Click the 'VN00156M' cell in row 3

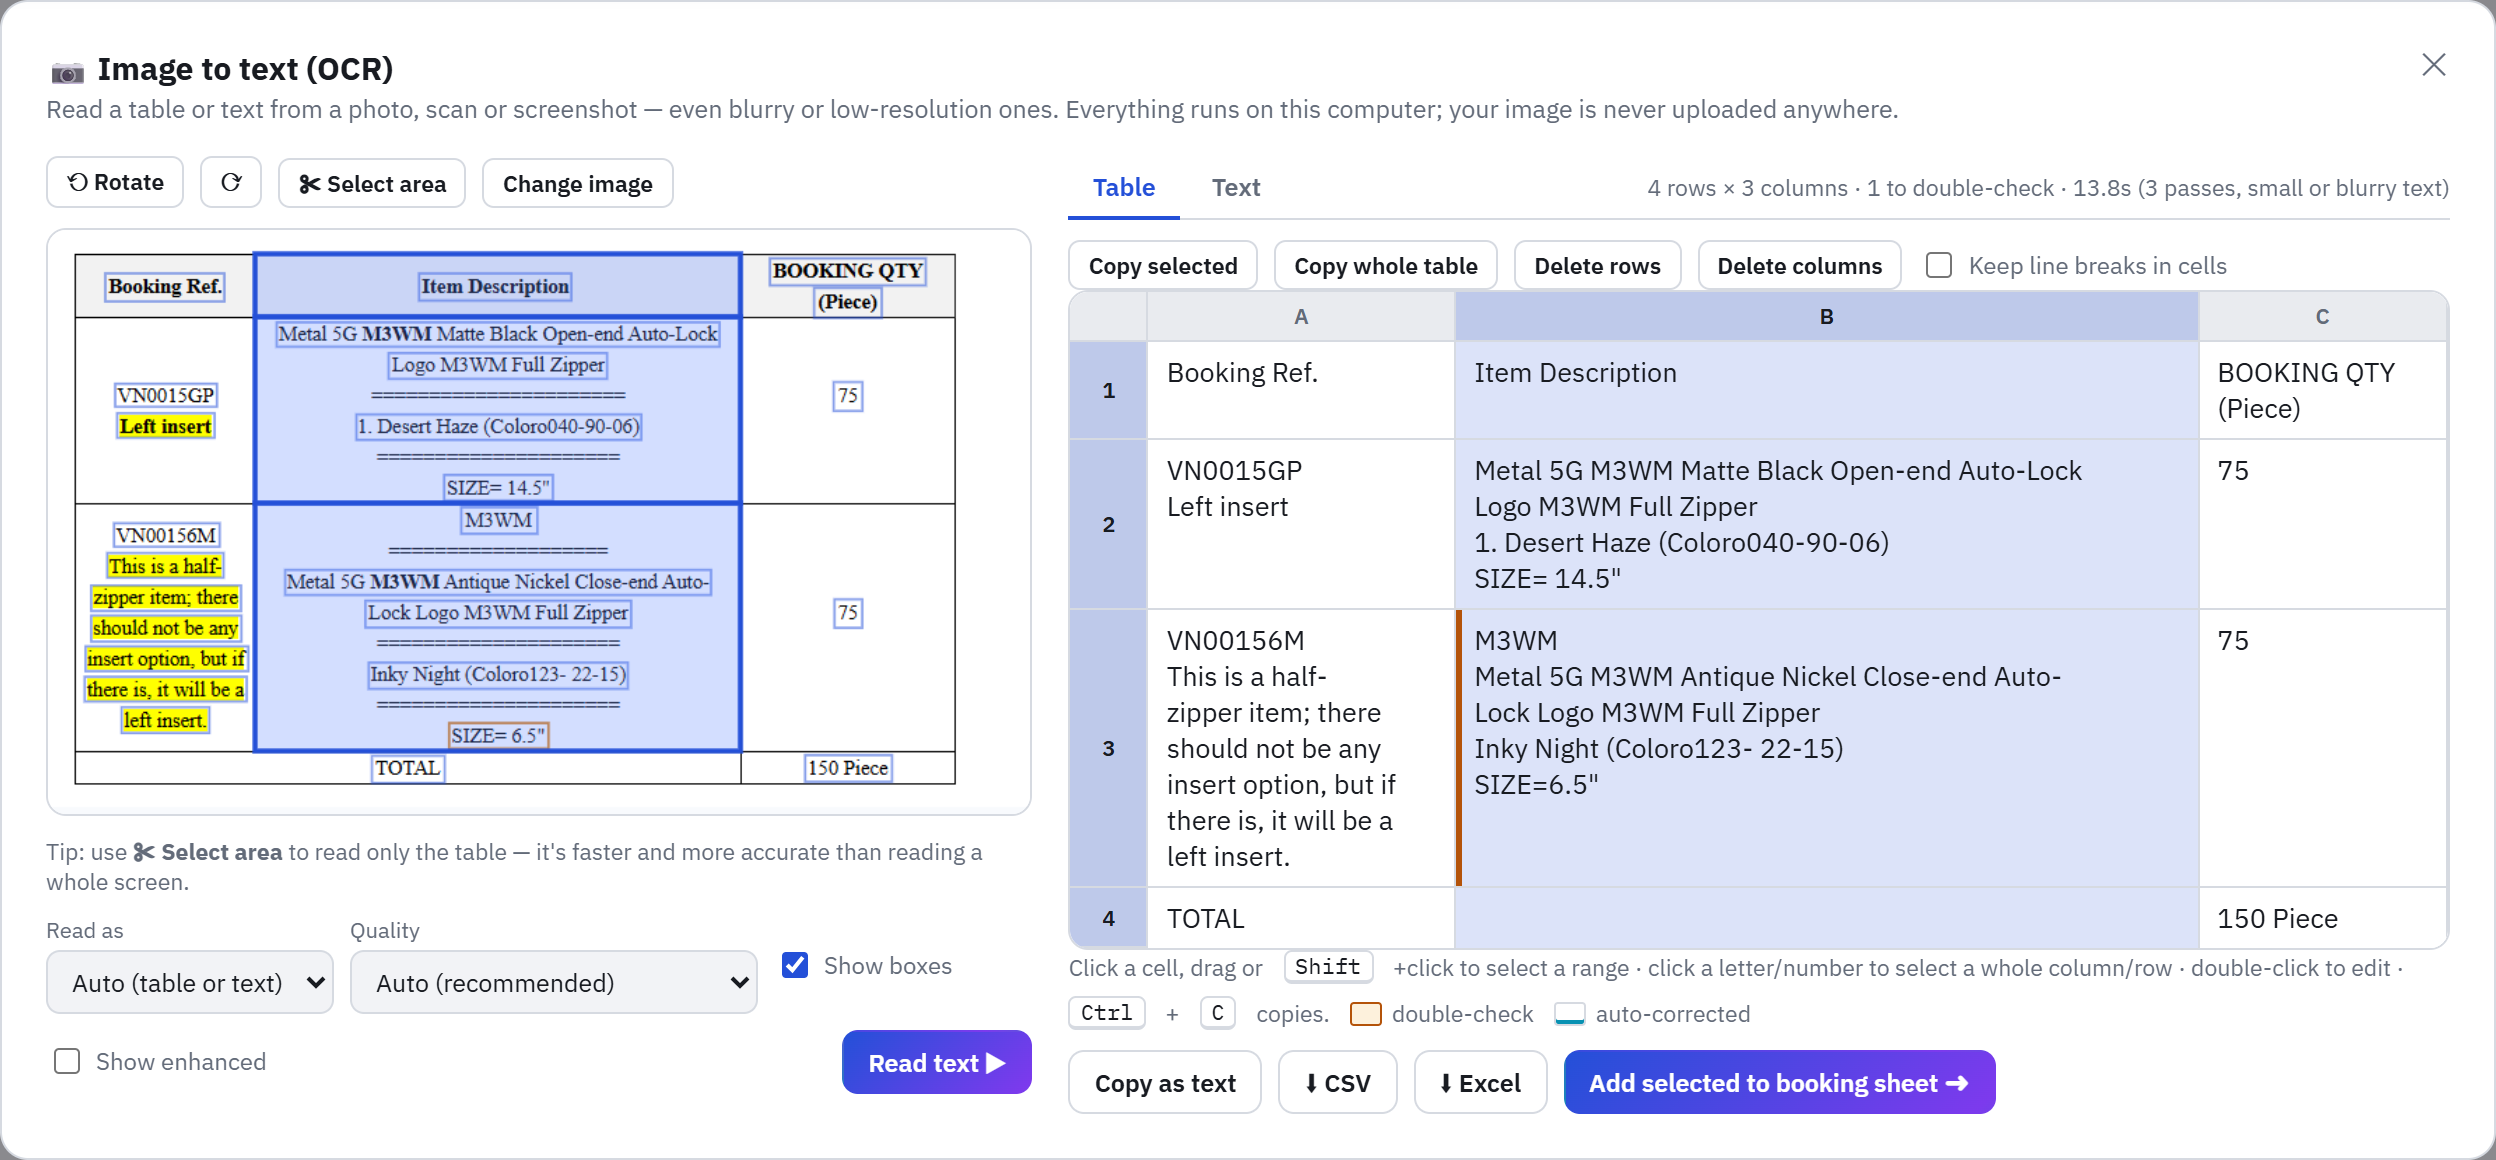click(1300, 748)
